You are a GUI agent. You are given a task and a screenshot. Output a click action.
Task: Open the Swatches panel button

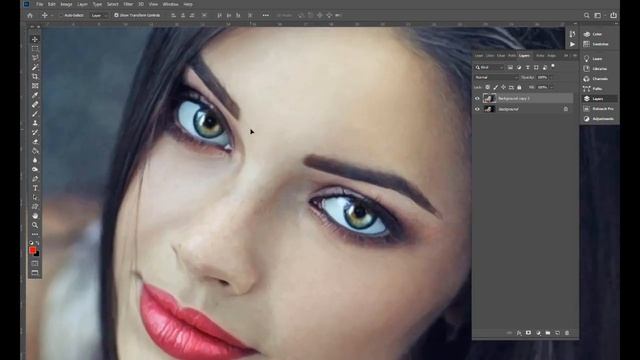(x=599, y=44)
